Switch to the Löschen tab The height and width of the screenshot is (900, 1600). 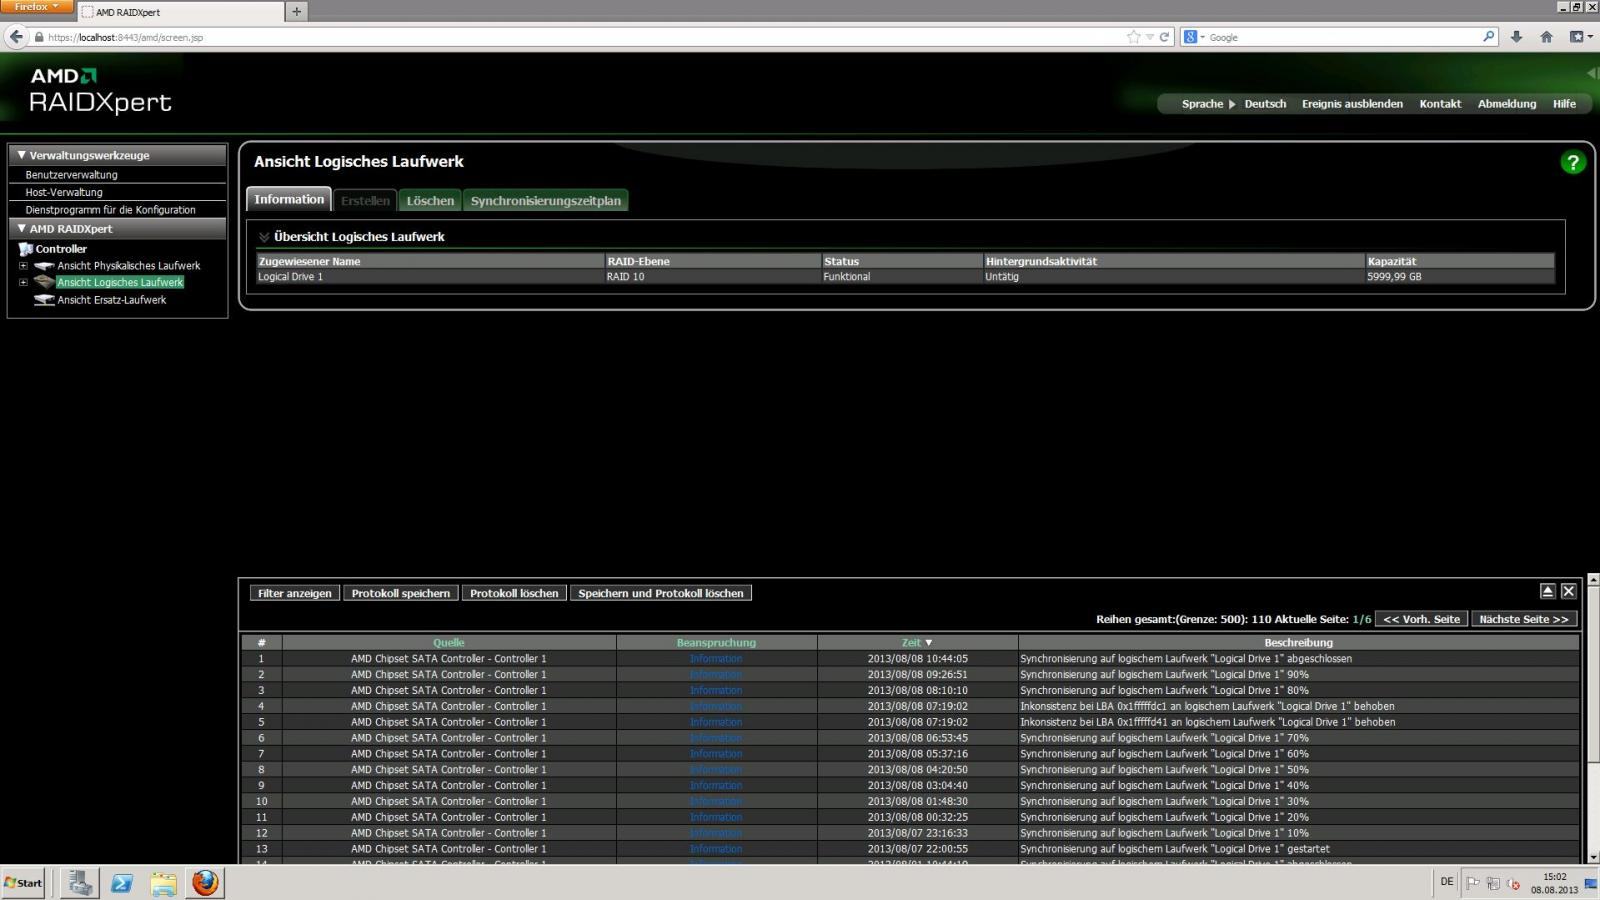(x=430, y=201)
